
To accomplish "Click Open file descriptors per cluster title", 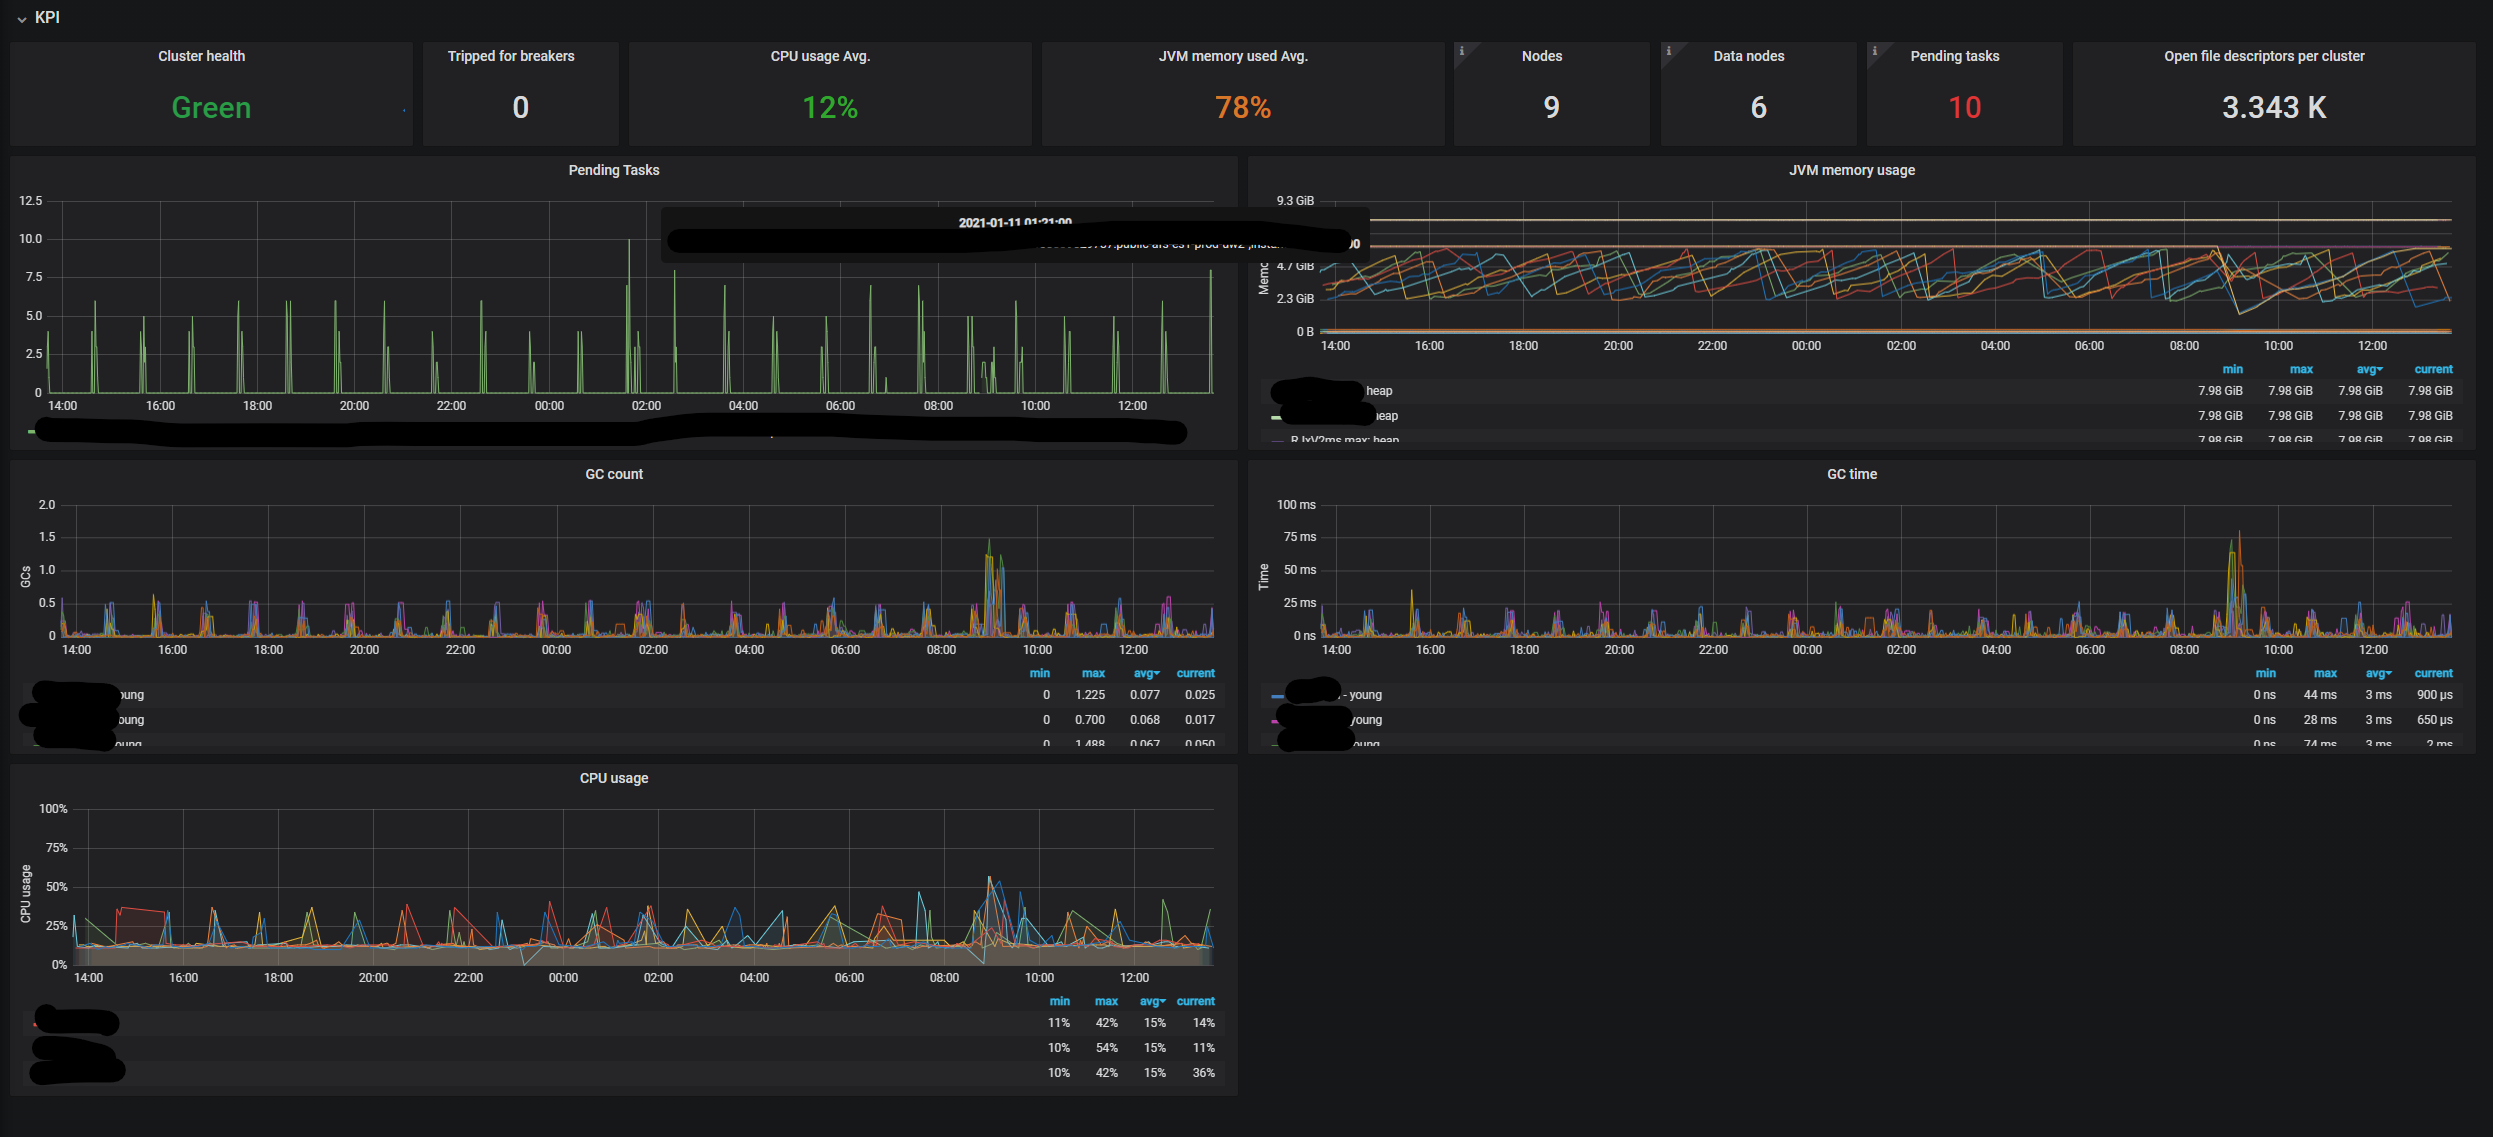I will [x=2263, y=56].
